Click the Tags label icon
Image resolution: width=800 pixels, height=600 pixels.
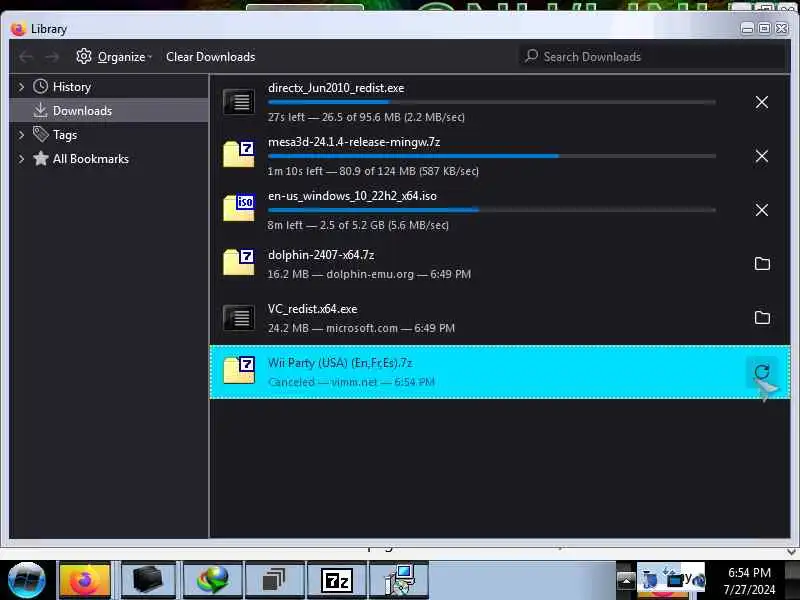40,134
